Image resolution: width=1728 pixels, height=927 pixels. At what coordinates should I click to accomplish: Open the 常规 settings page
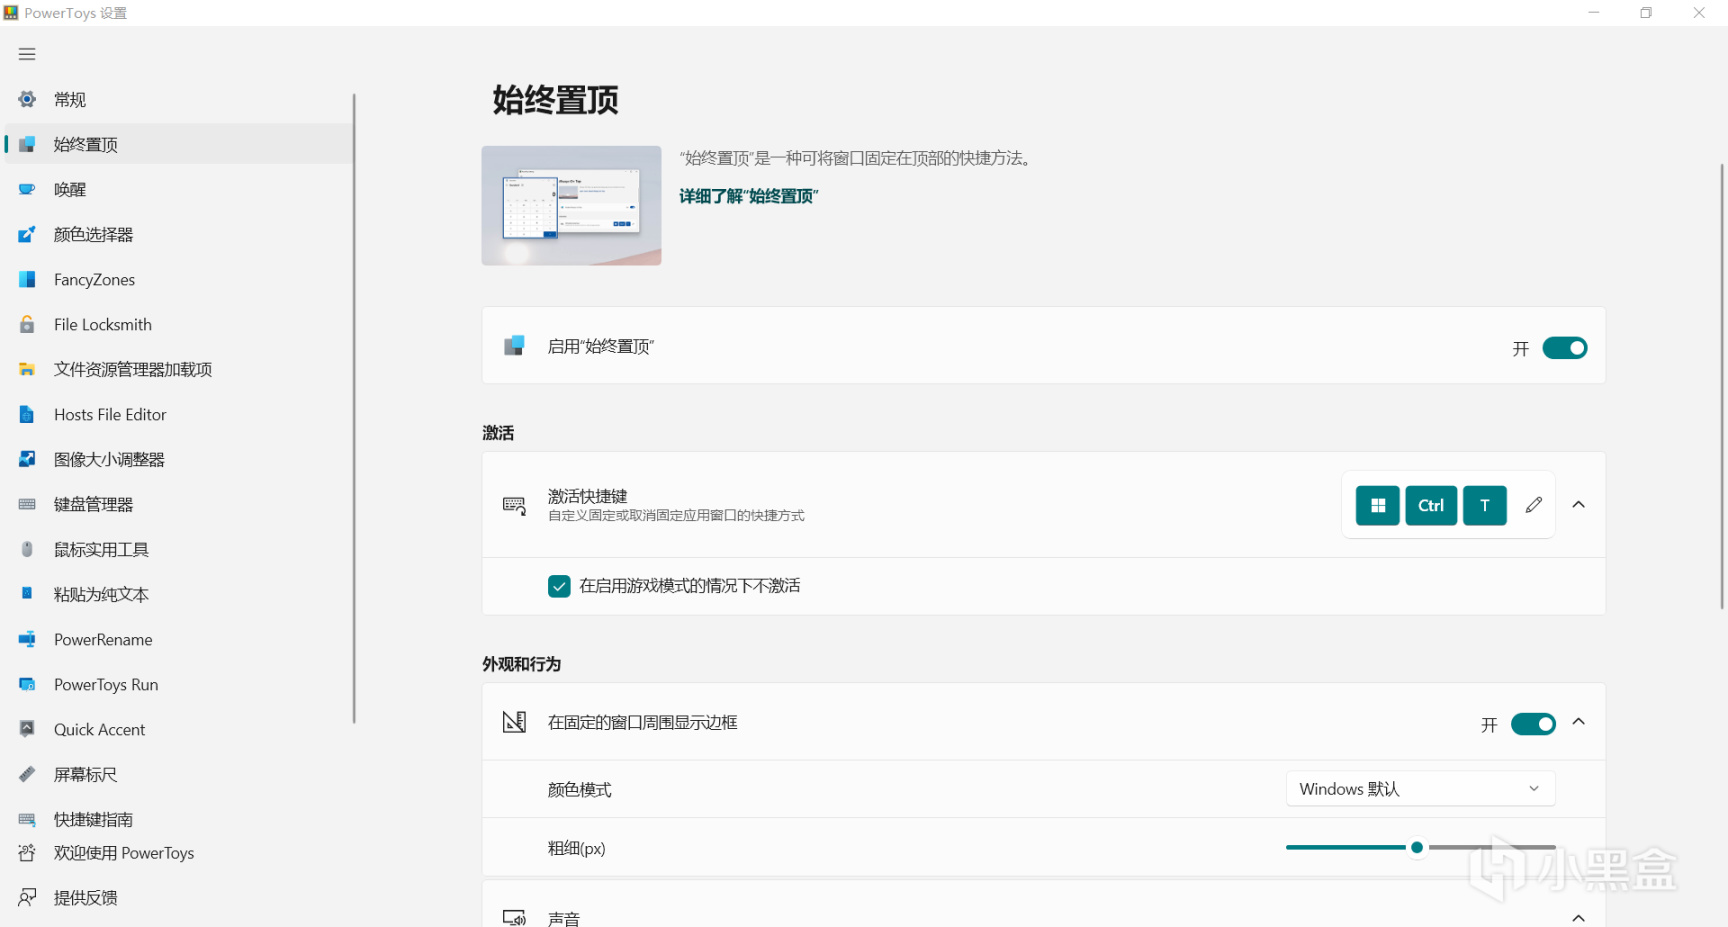(180, 99)
